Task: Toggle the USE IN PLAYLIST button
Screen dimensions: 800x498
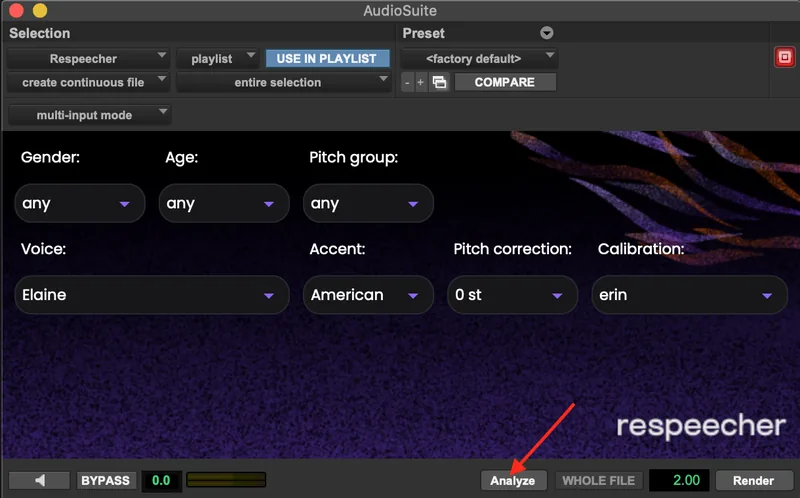Action: pyautogui.click(x=327, y=59)
